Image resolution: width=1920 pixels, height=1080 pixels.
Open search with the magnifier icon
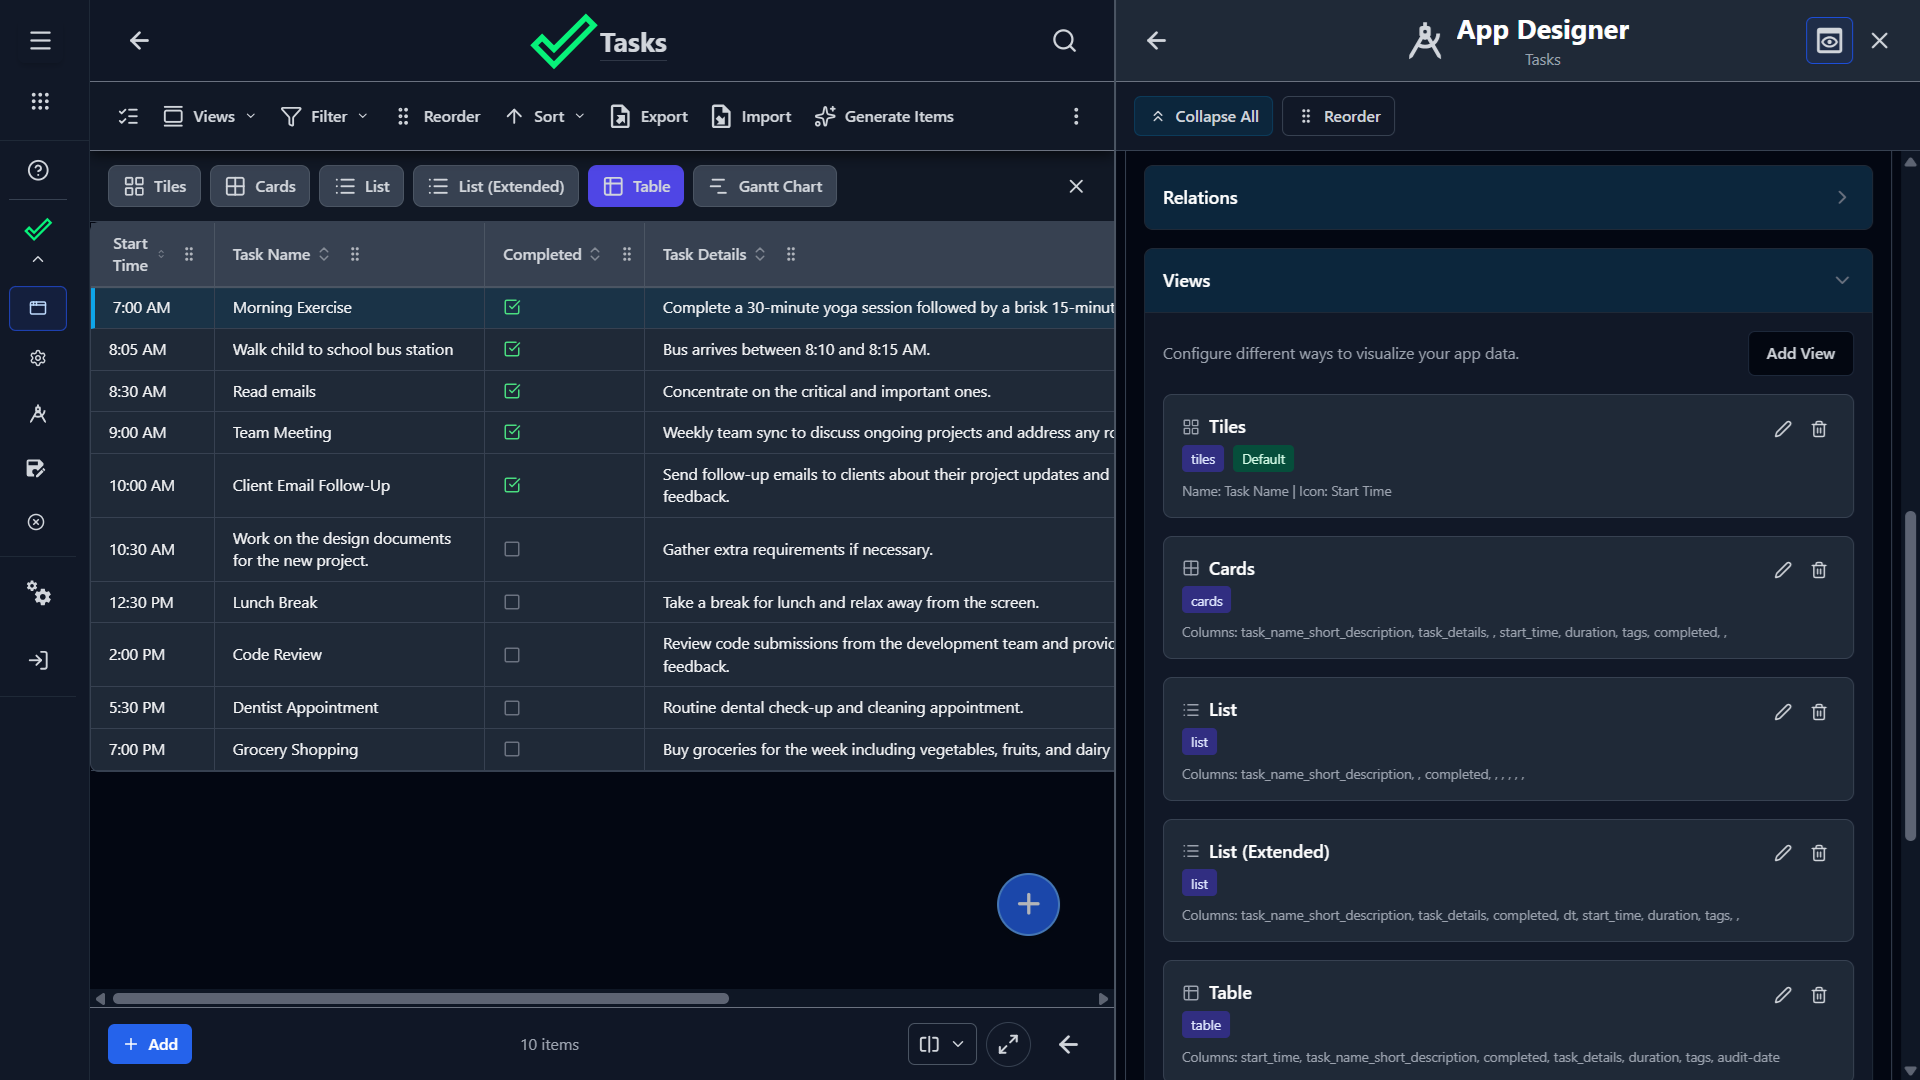(x=1064, y=41)
